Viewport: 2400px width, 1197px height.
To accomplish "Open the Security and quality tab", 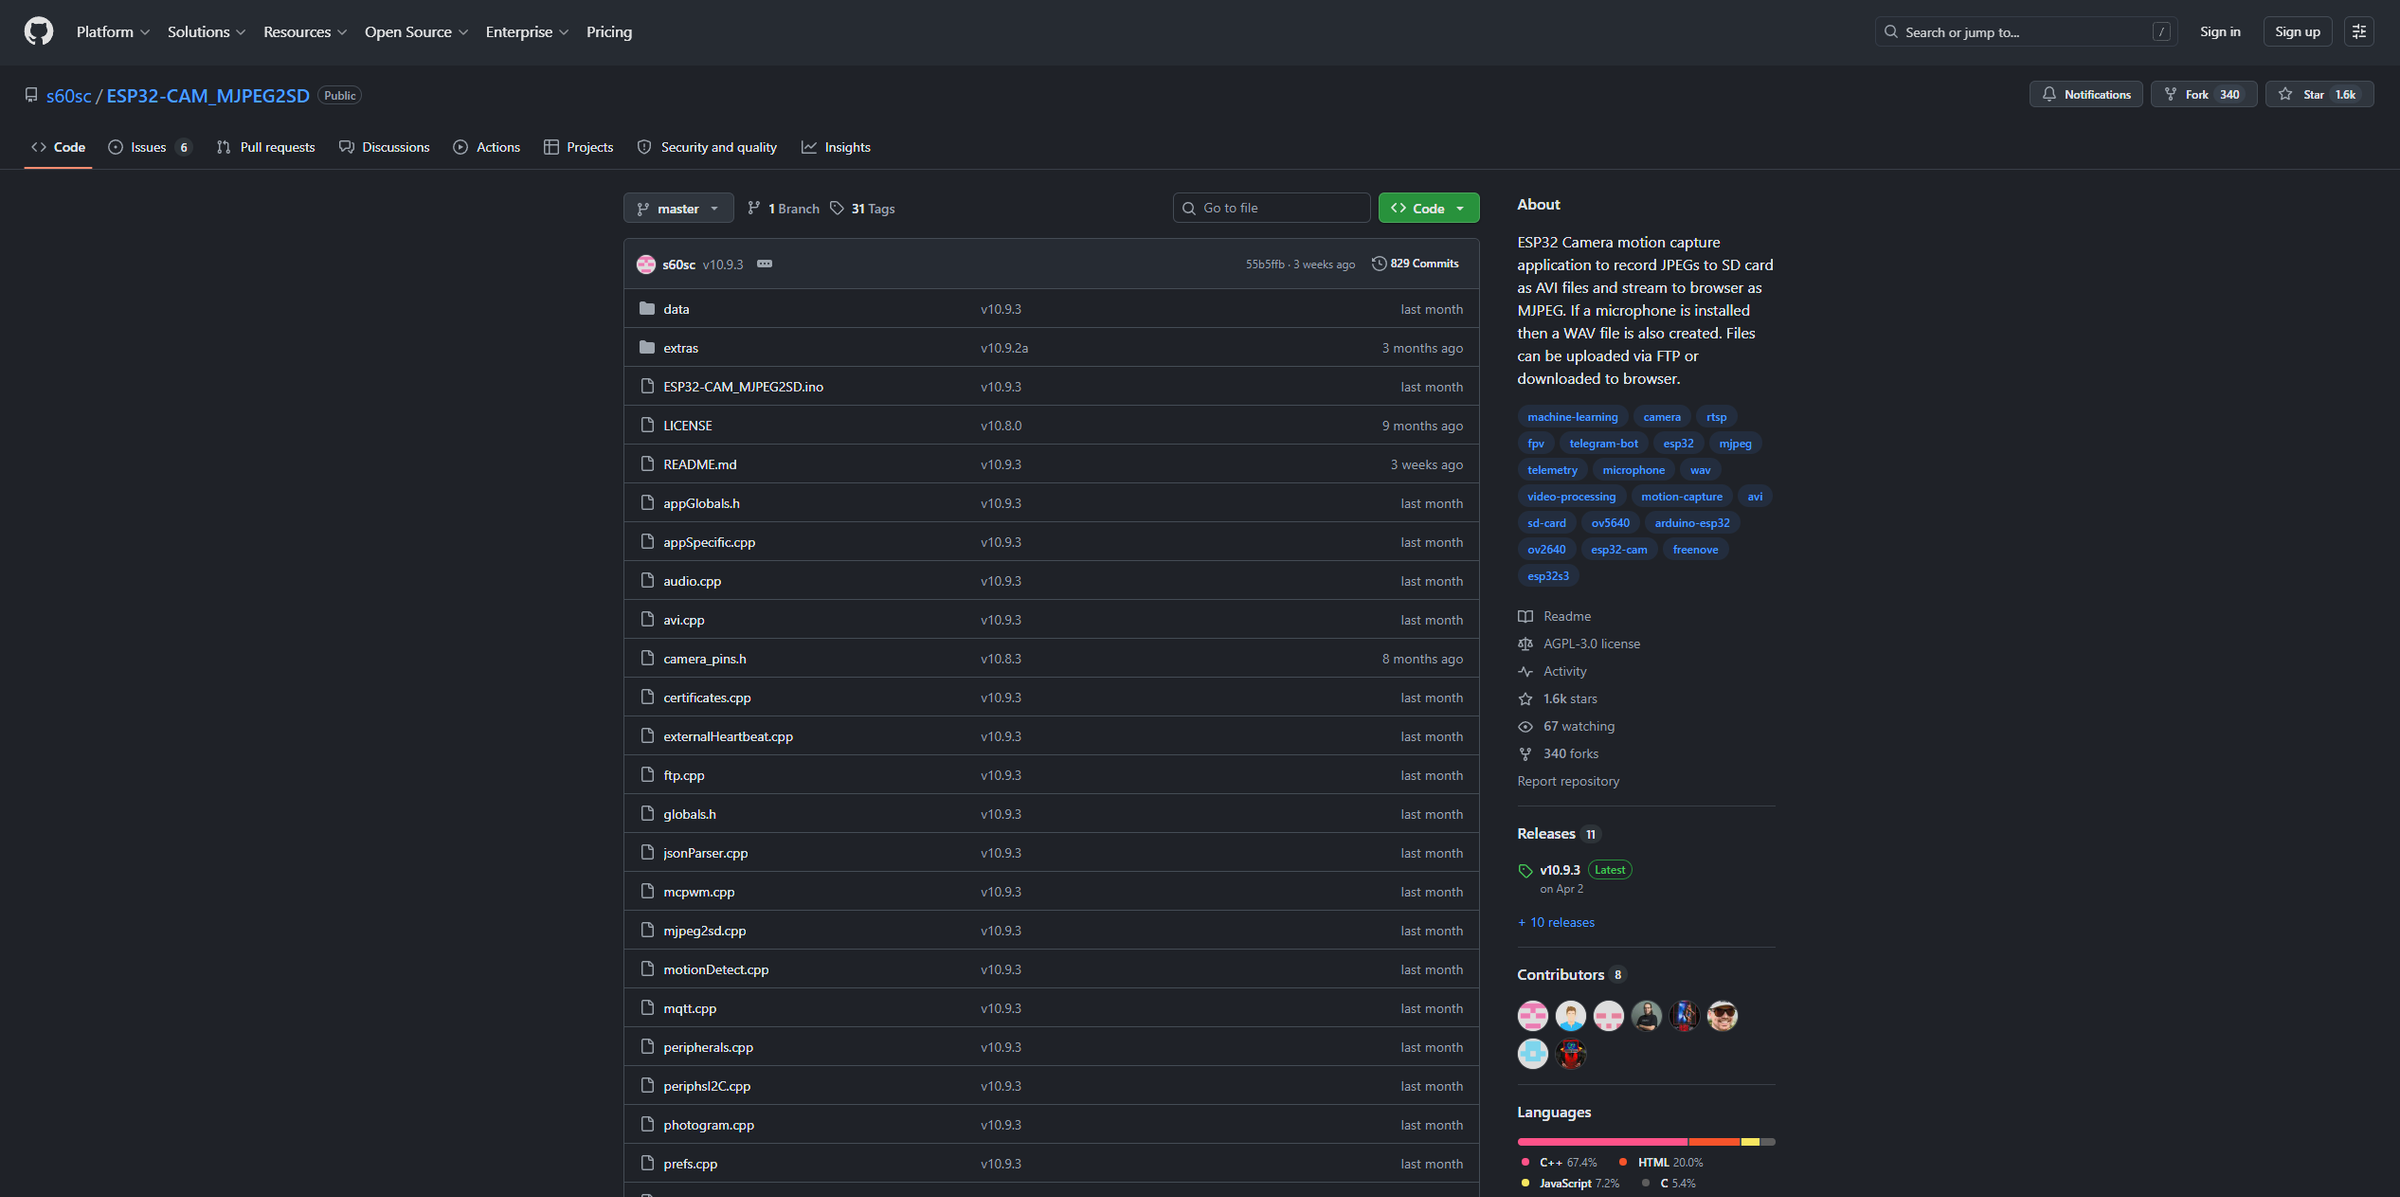I will tap(707, 147).
